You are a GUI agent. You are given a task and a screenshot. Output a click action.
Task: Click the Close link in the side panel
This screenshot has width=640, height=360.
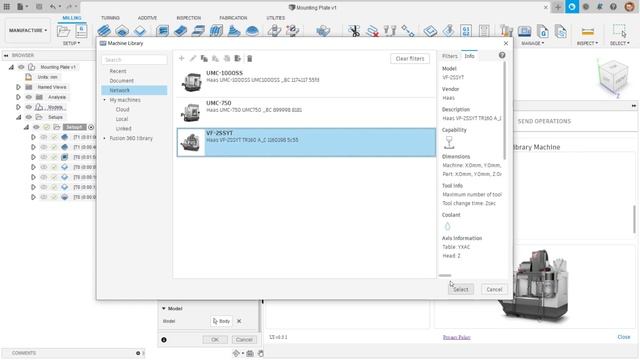click(x=624, y=337)
